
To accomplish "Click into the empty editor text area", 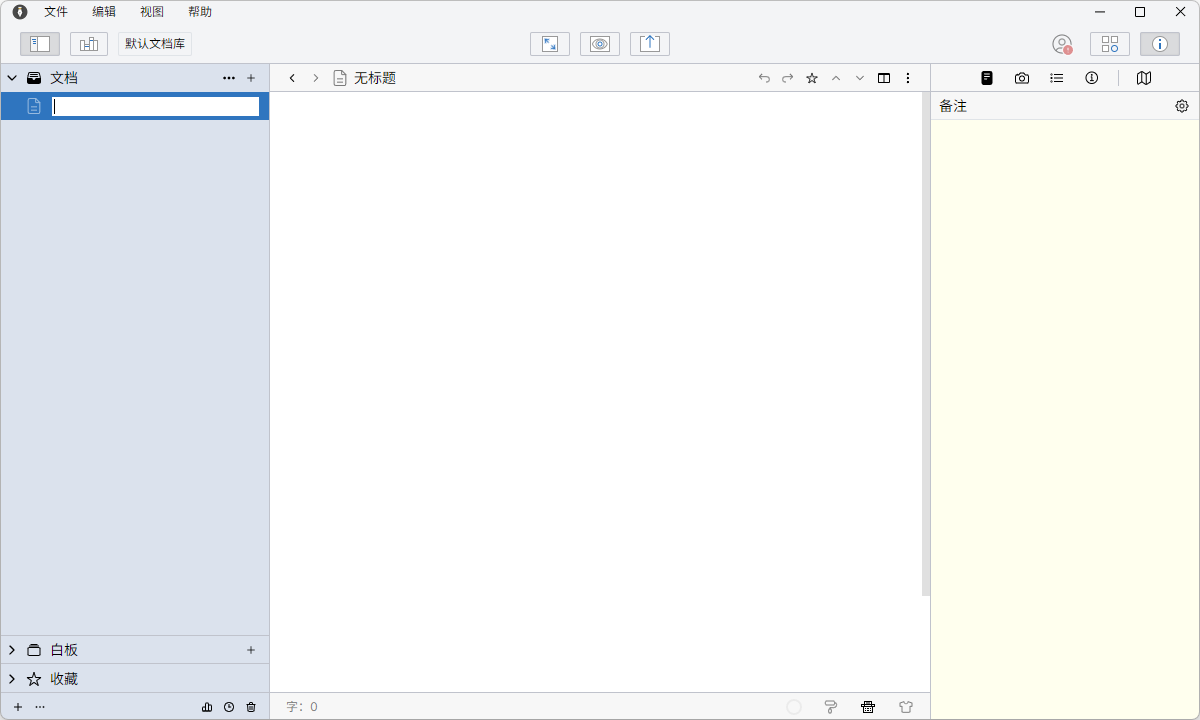I will coord(596,392).
